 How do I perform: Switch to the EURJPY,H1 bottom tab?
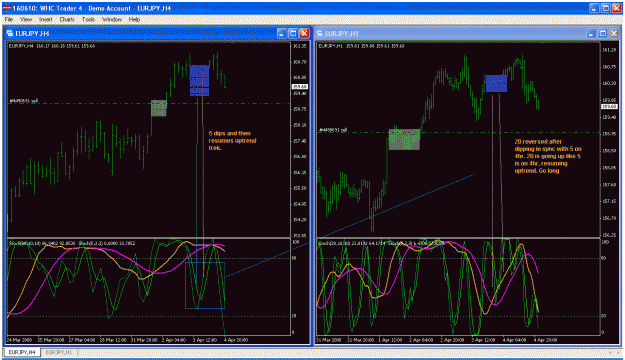59,352
